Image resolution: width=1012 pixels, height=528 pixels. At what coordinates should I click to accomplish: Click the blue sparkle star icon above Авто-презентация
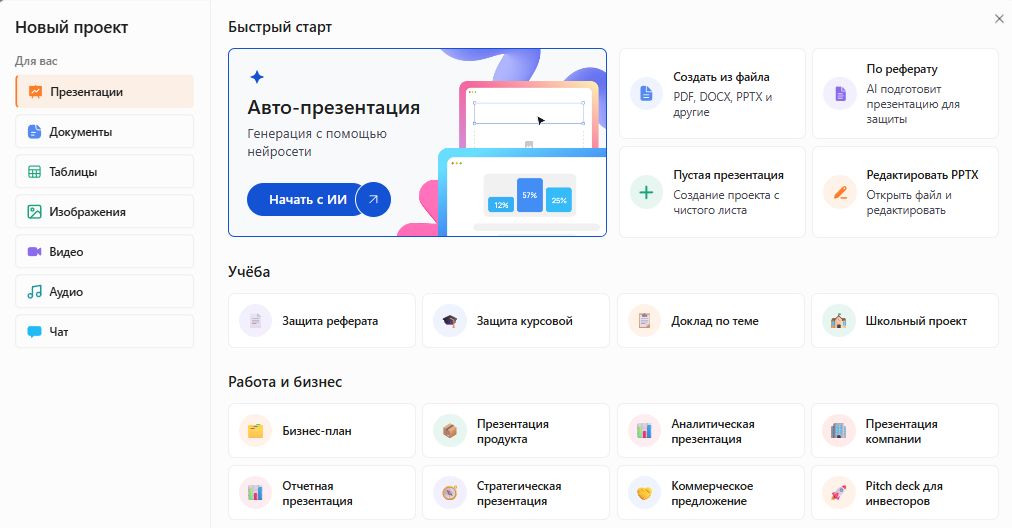click(x=257, y=77)
